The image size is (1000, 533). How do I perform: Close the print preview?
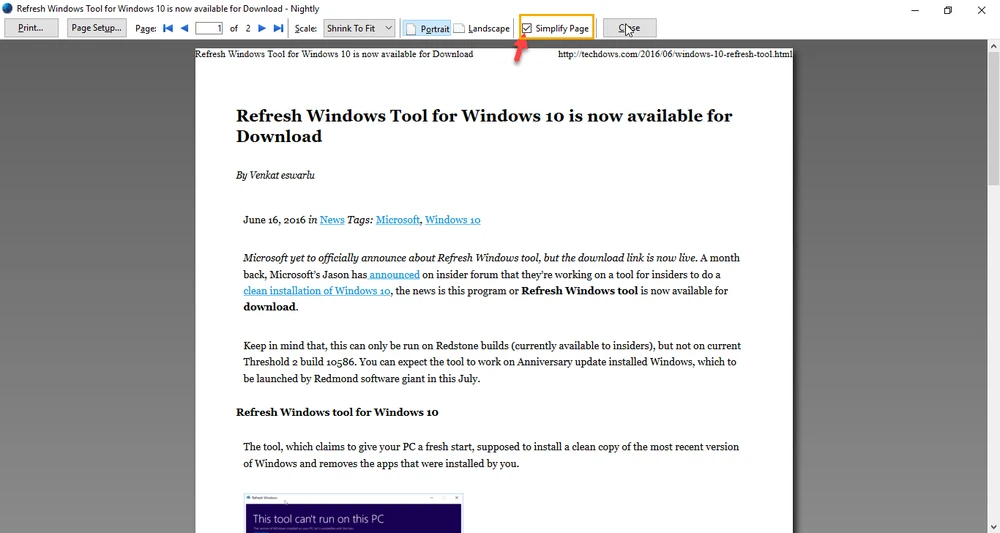click(629, 27)
